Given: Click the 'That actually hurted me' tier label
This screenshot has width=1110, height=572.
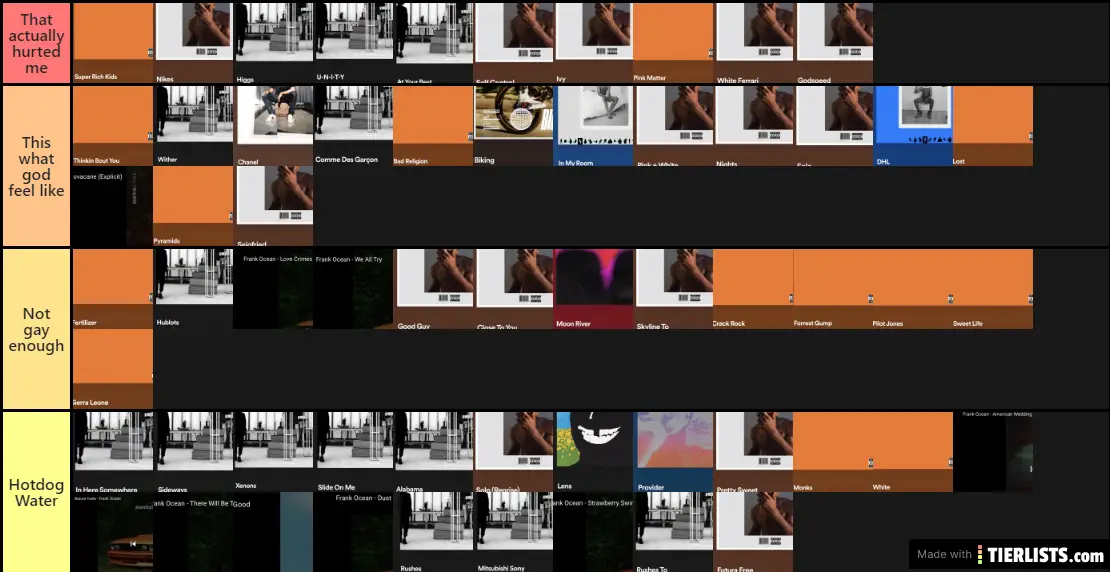Looking at the screenshot, I should point(36,43).
